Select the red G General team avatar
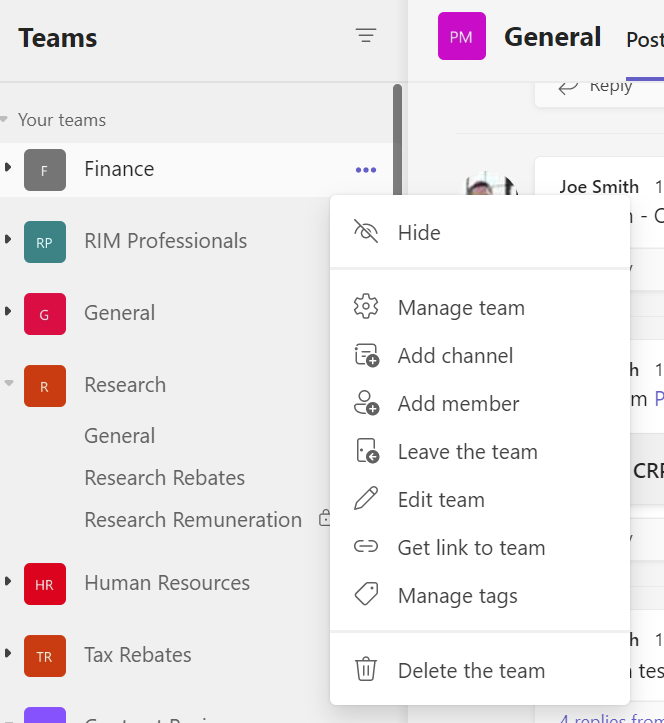Image resolution: width=664 pixels, height=723 pixels. (x=45, y=314)
